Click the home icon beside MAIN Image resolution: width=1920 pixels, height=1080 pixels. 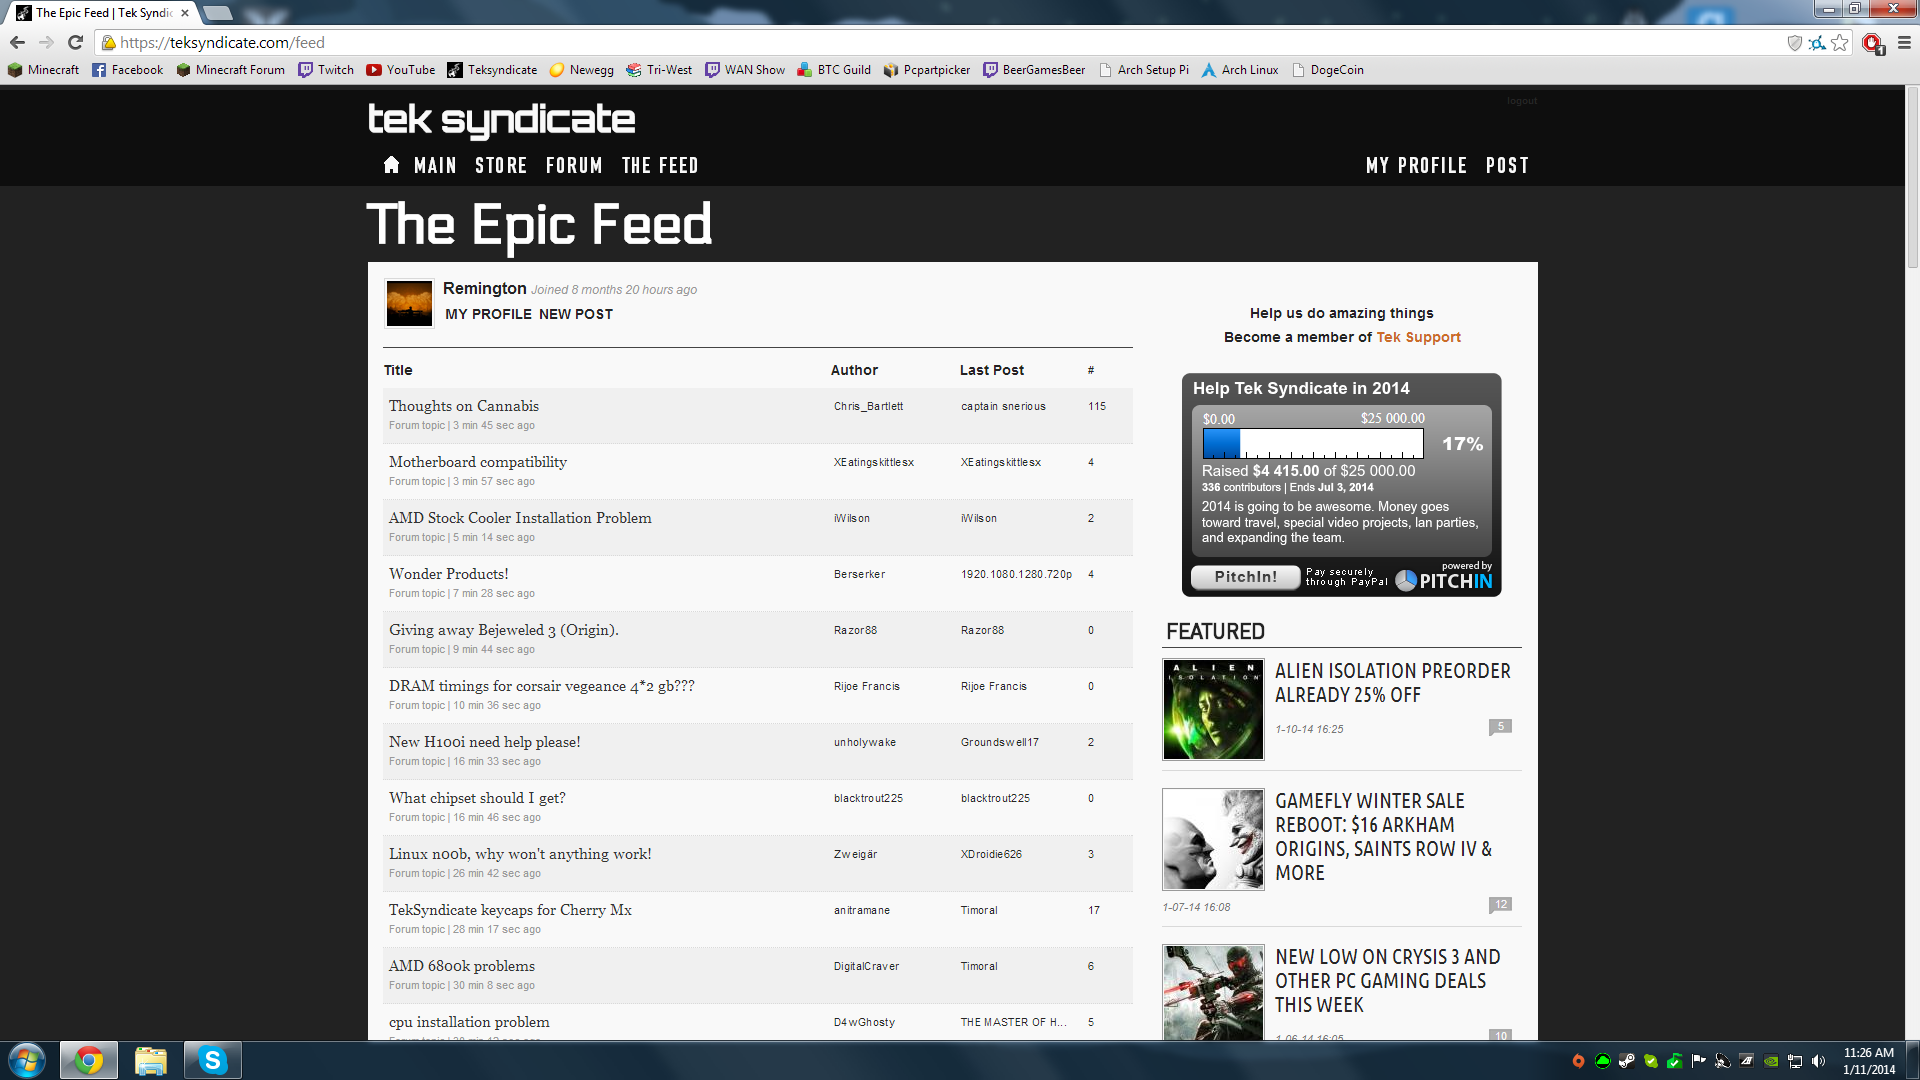[391, 165]
